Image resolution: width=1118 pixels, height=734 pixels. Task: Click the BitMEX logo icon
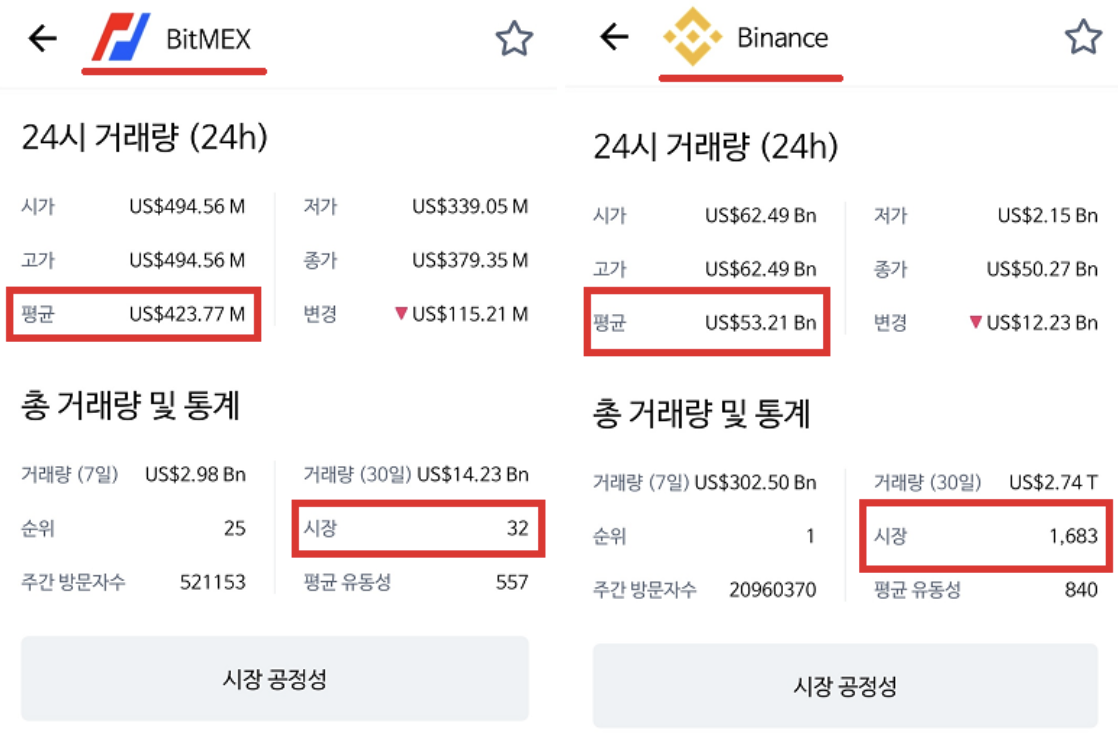point(120,38)
